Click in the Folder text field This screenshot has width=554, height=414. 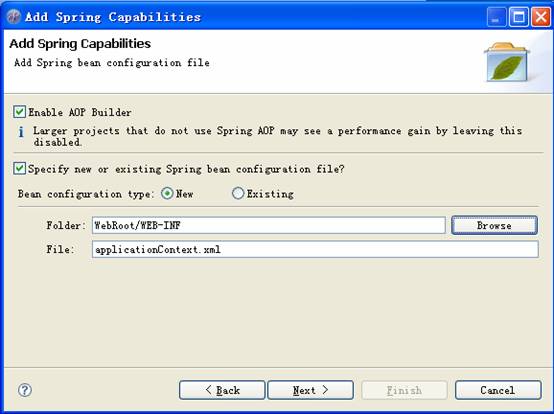coord(269,225)
